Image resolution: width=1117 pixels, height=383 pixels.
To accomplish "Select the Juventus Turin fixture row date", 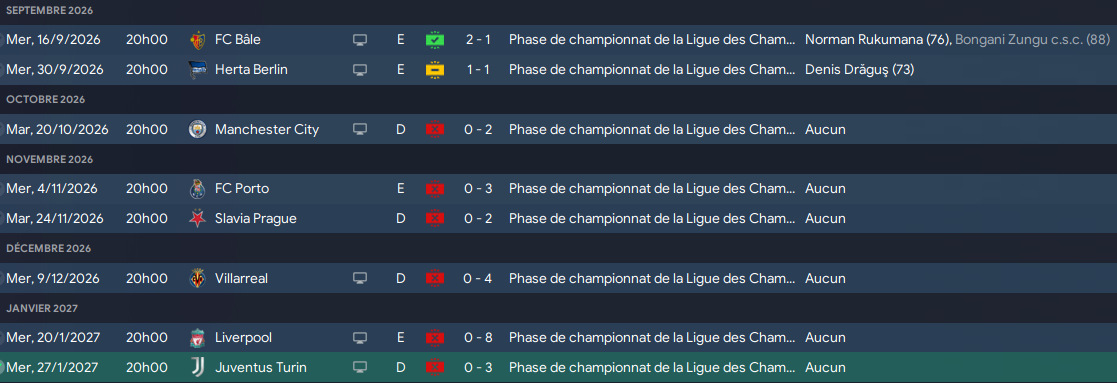I will [52, 367].
